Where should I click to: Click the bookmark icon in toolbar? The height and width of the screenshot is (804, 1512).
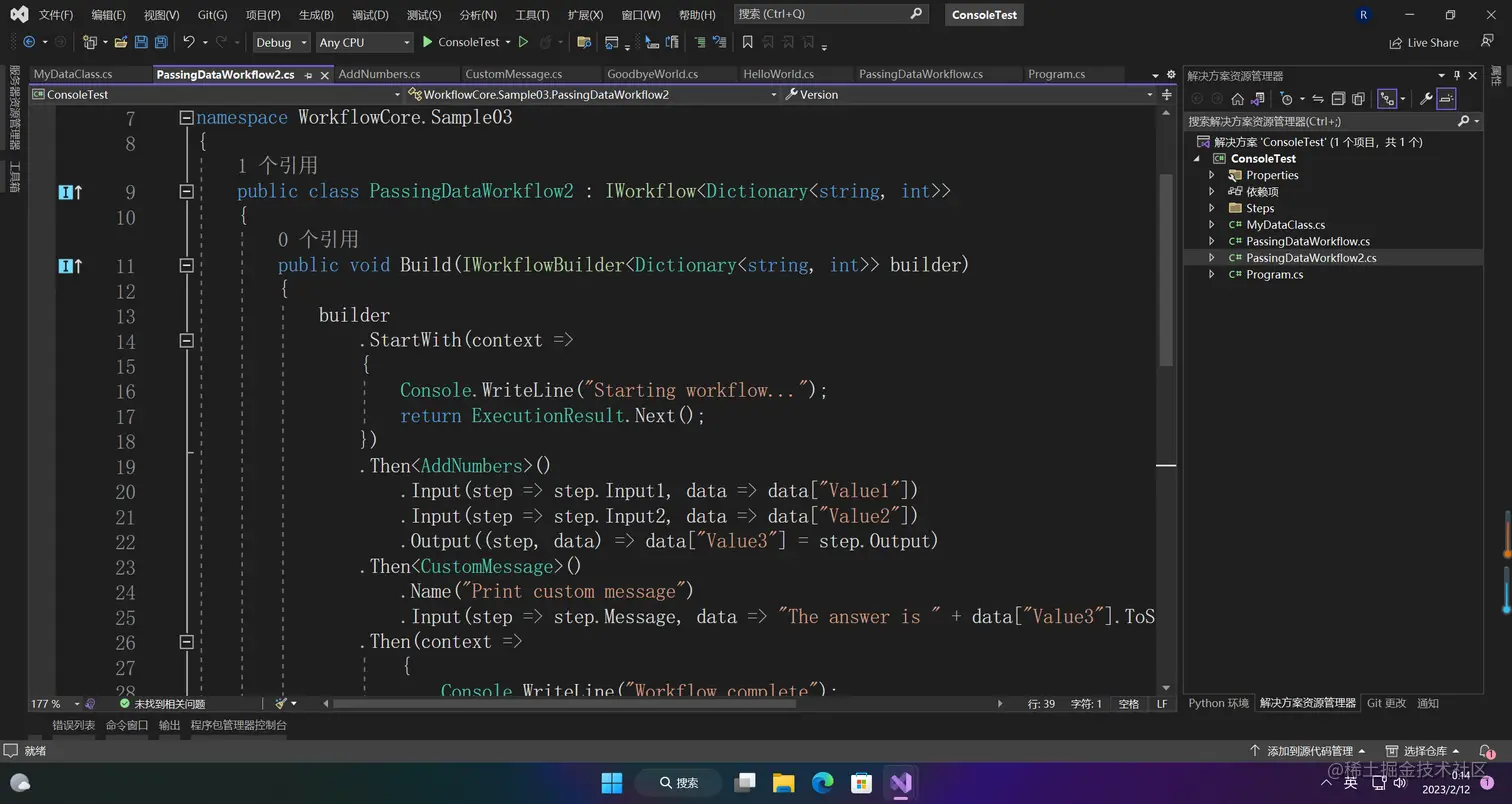747,42
